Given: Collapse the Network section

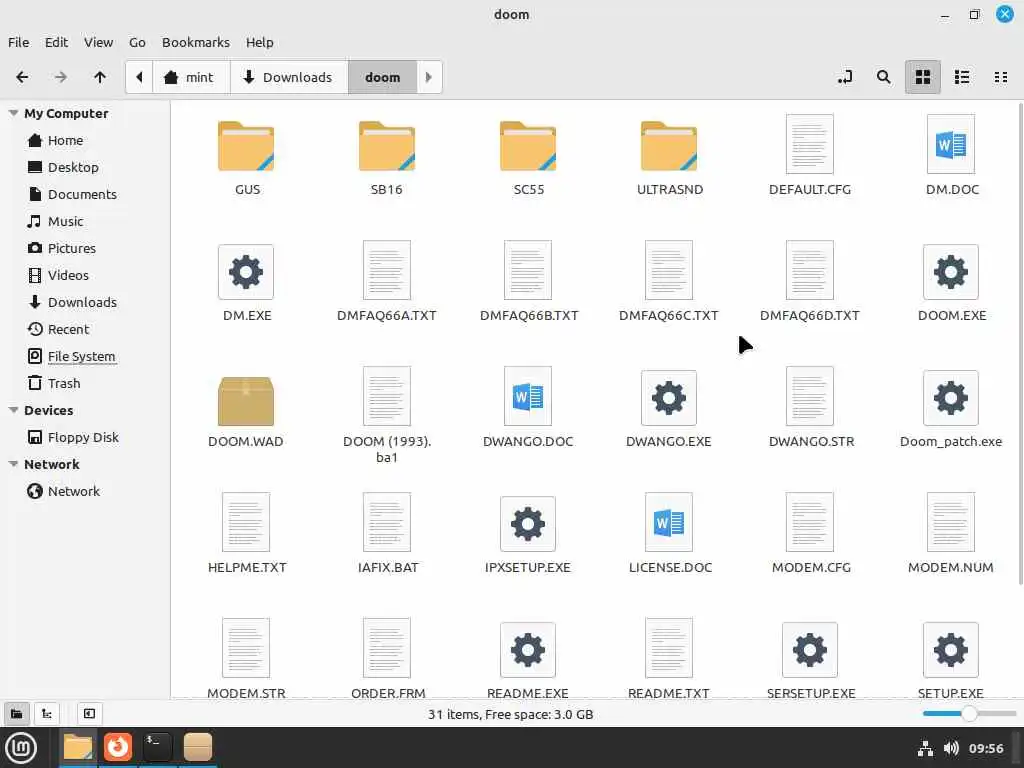Looking at the screenshot, I should (x=13, y=464).
